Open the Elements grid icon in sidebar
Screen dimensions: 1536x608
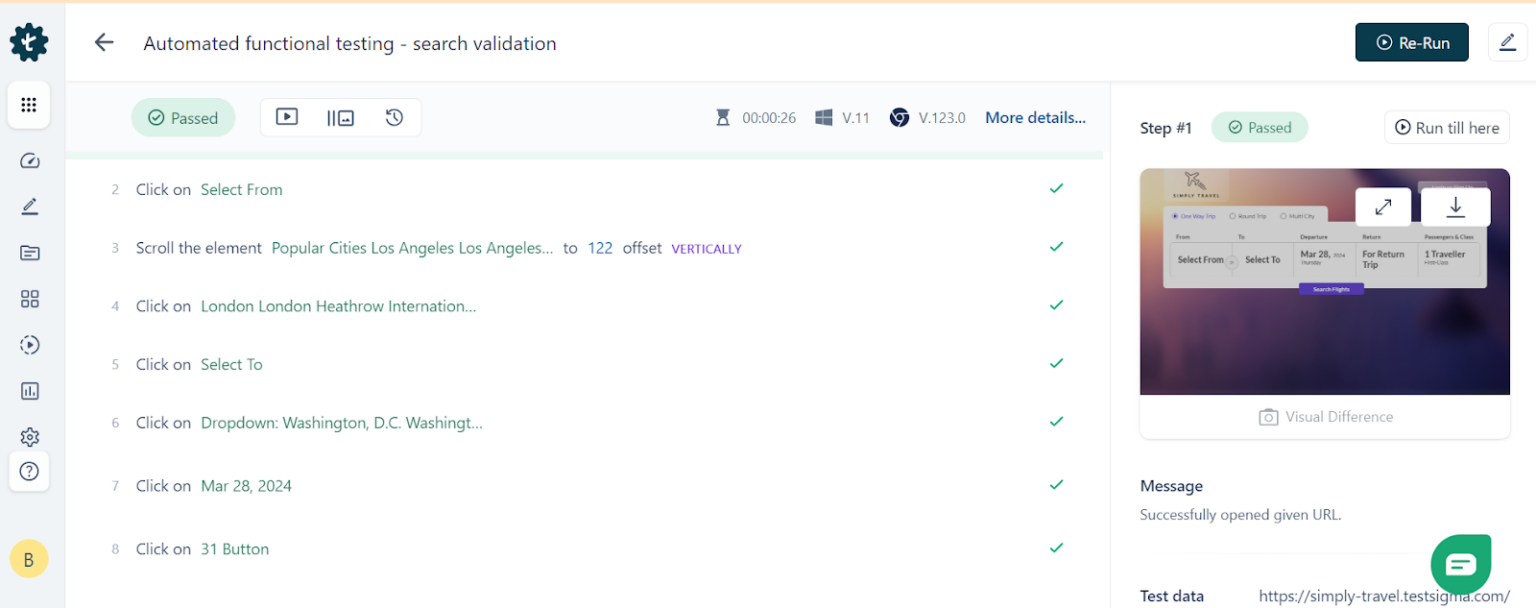click(29, 298)
